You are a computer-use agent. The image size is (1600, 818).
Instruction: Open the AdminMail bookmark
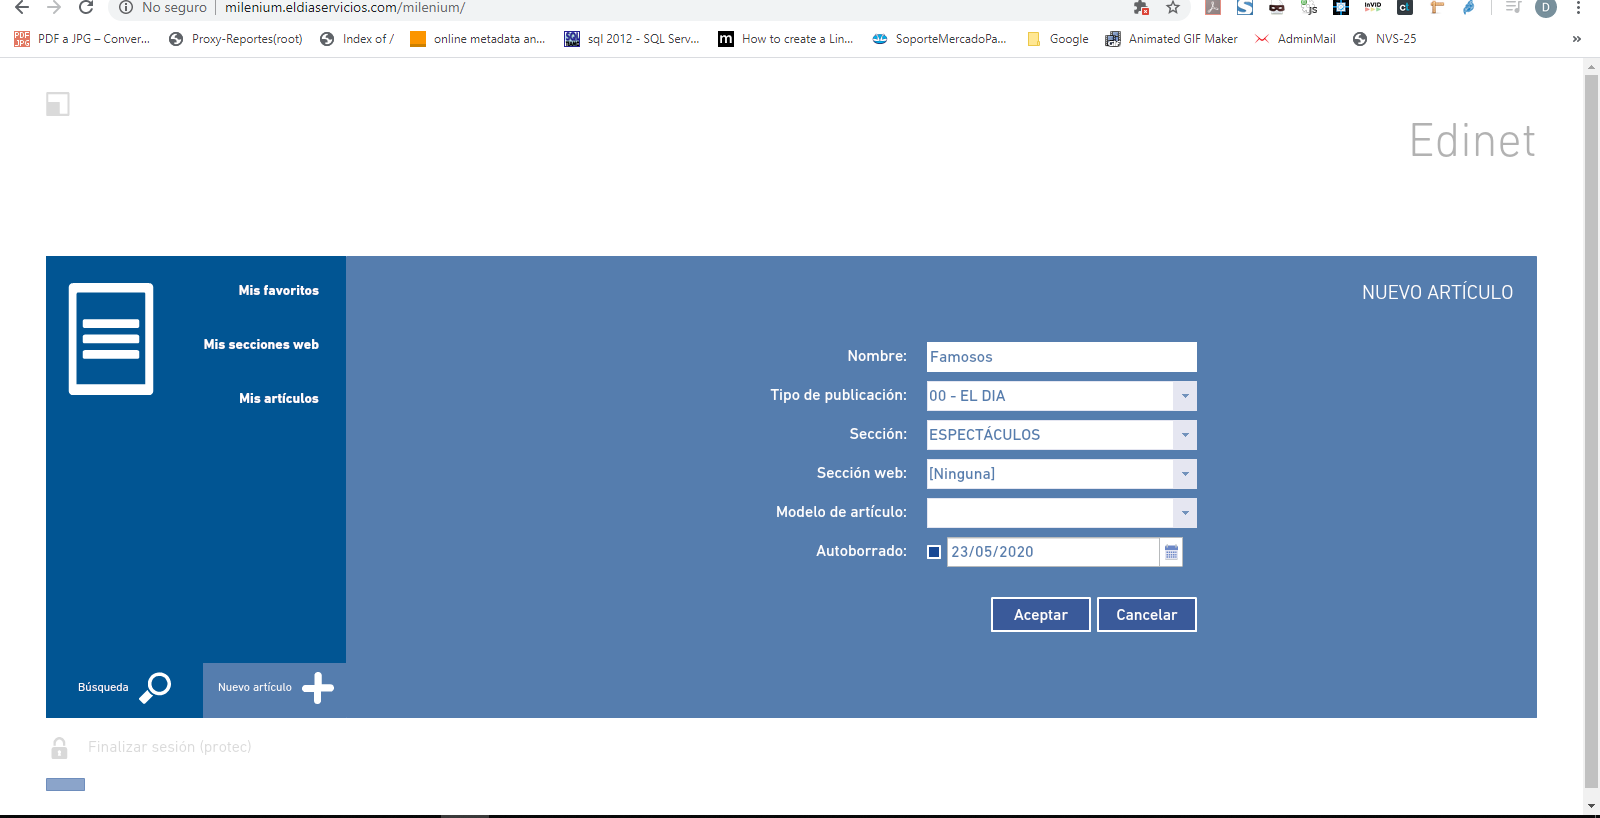pos(1295,39)
